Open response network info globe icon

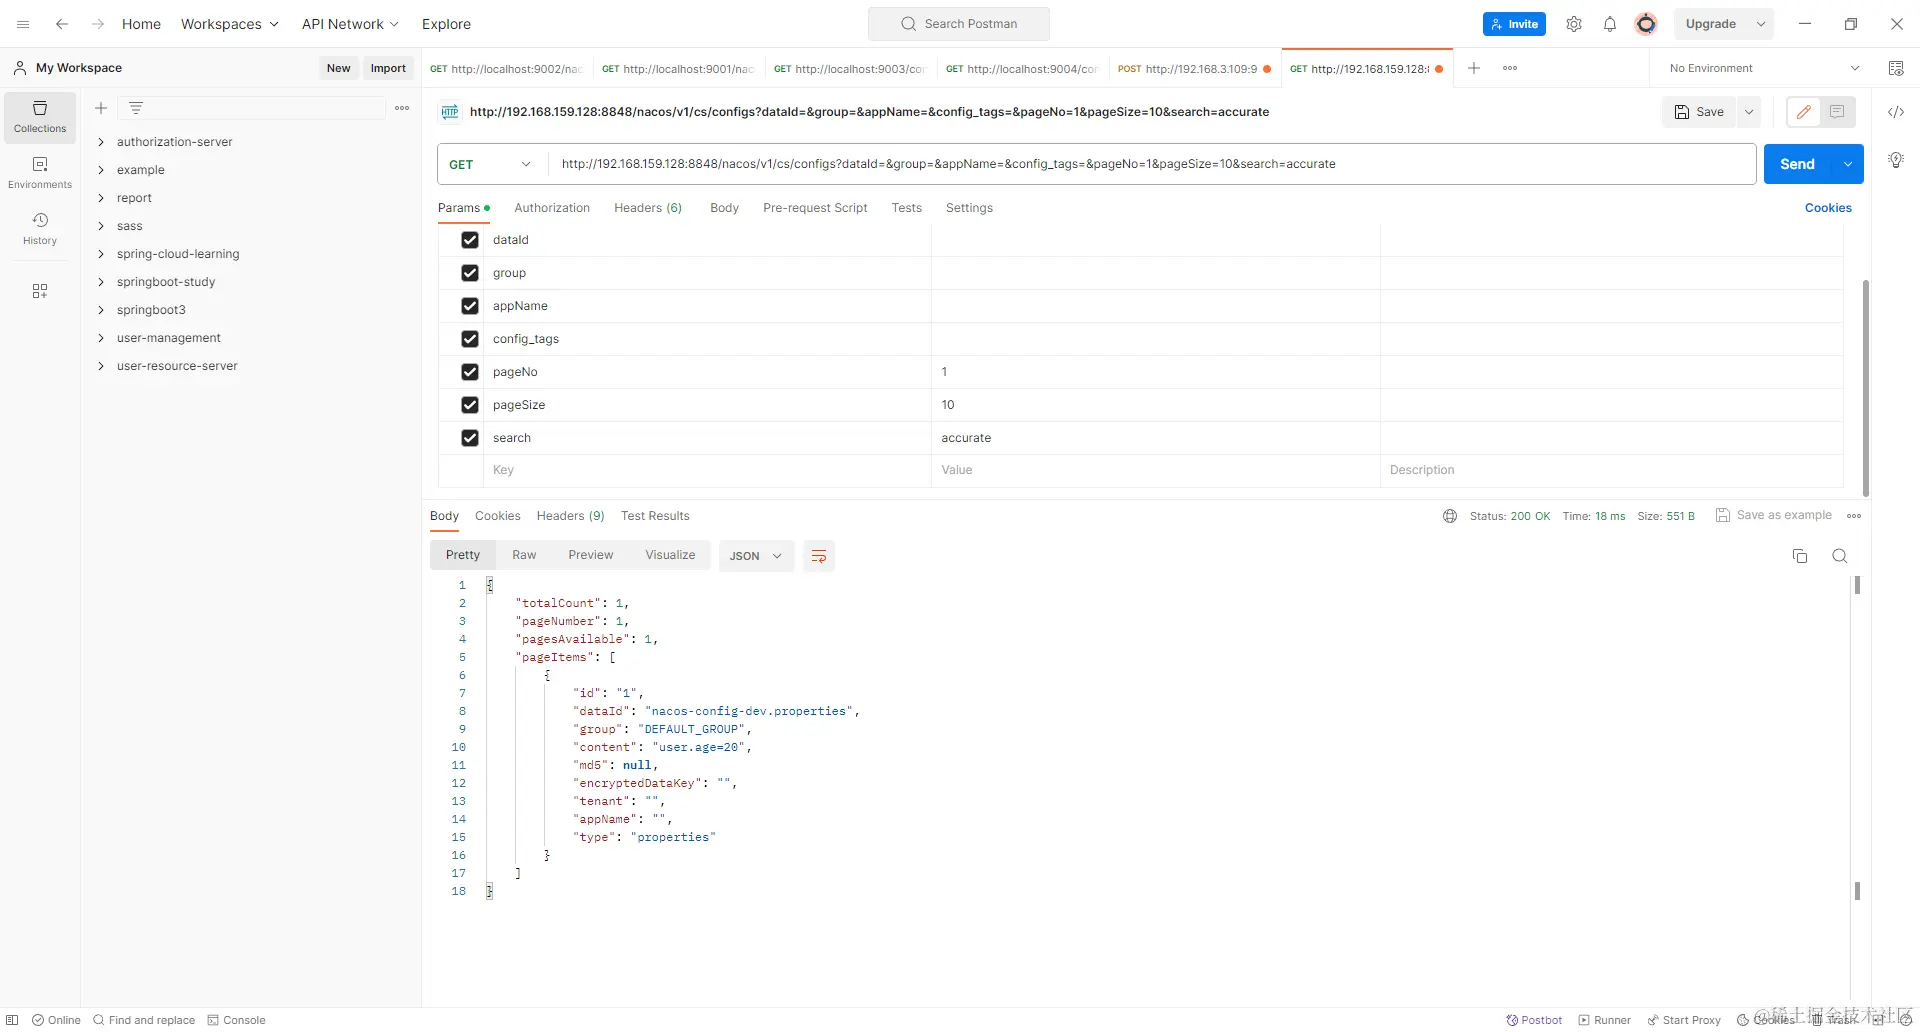[x=1450, y=516]
